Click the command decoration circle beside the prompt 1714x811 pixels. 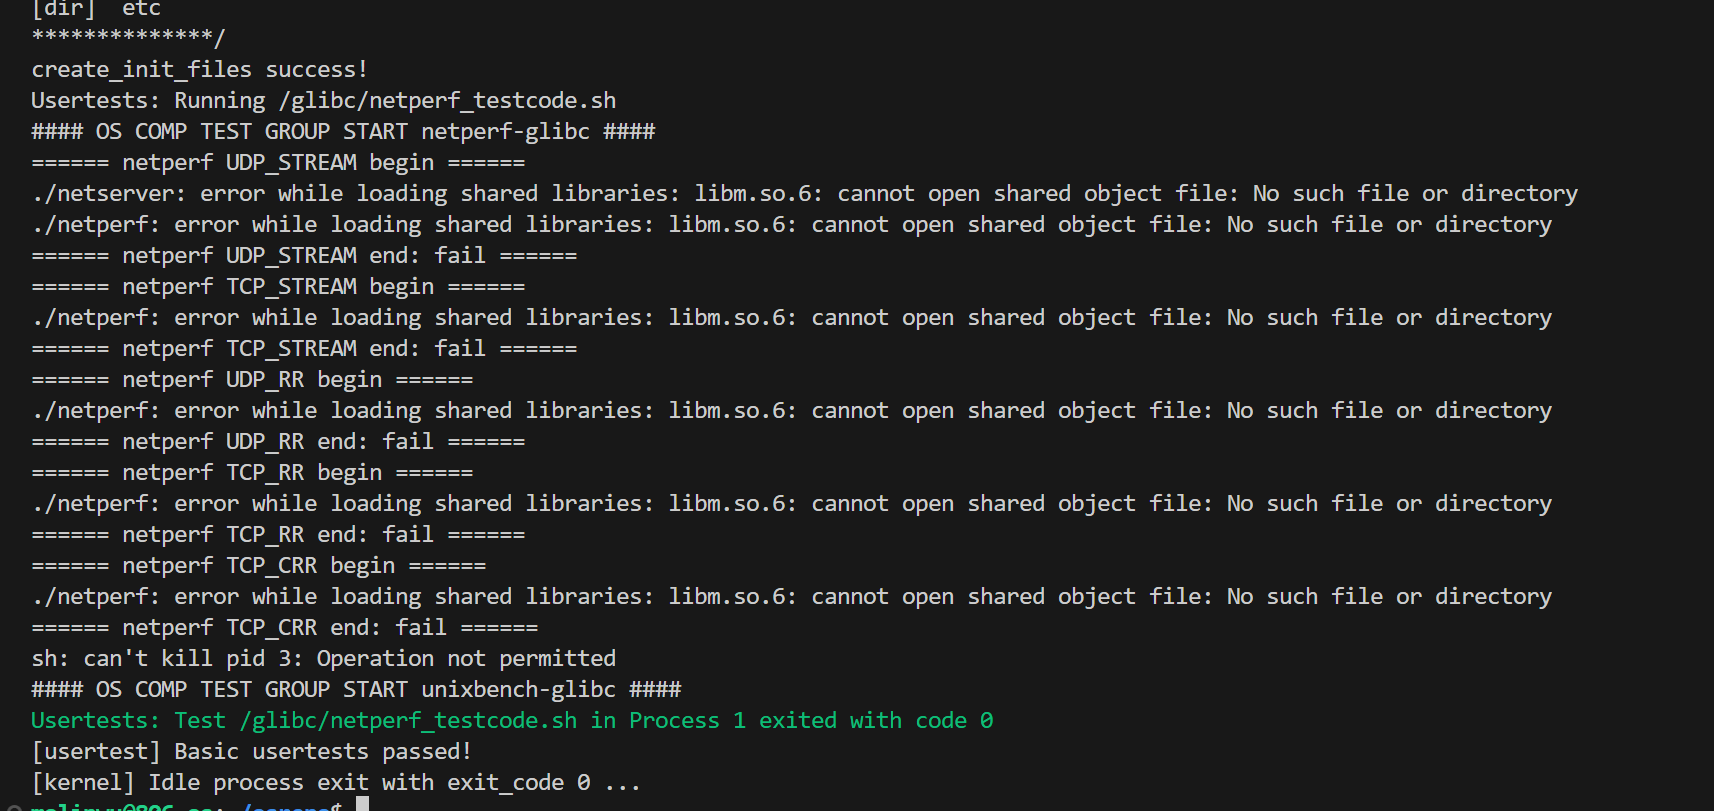(x=13, y=808)
